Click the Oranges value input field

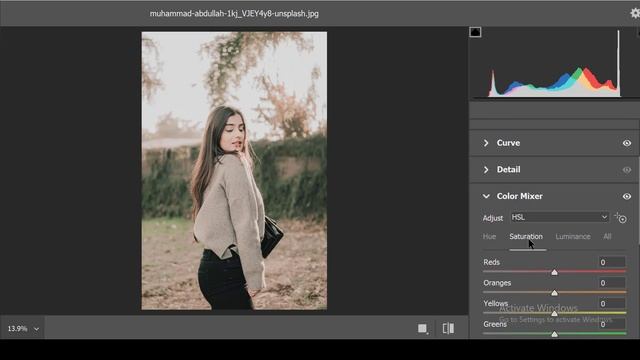tap(612, 283)
